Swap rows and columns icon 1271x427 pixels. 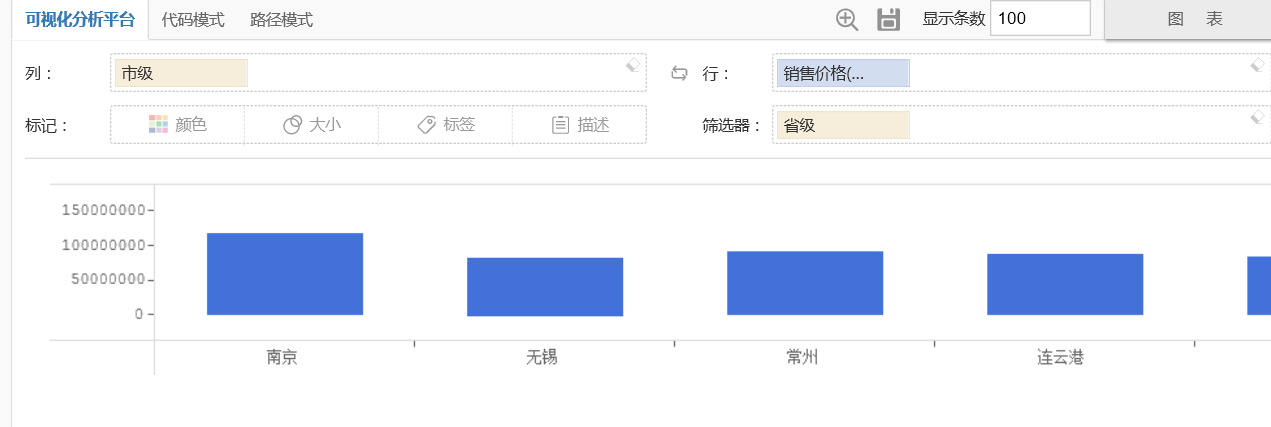tap(680, 73)
